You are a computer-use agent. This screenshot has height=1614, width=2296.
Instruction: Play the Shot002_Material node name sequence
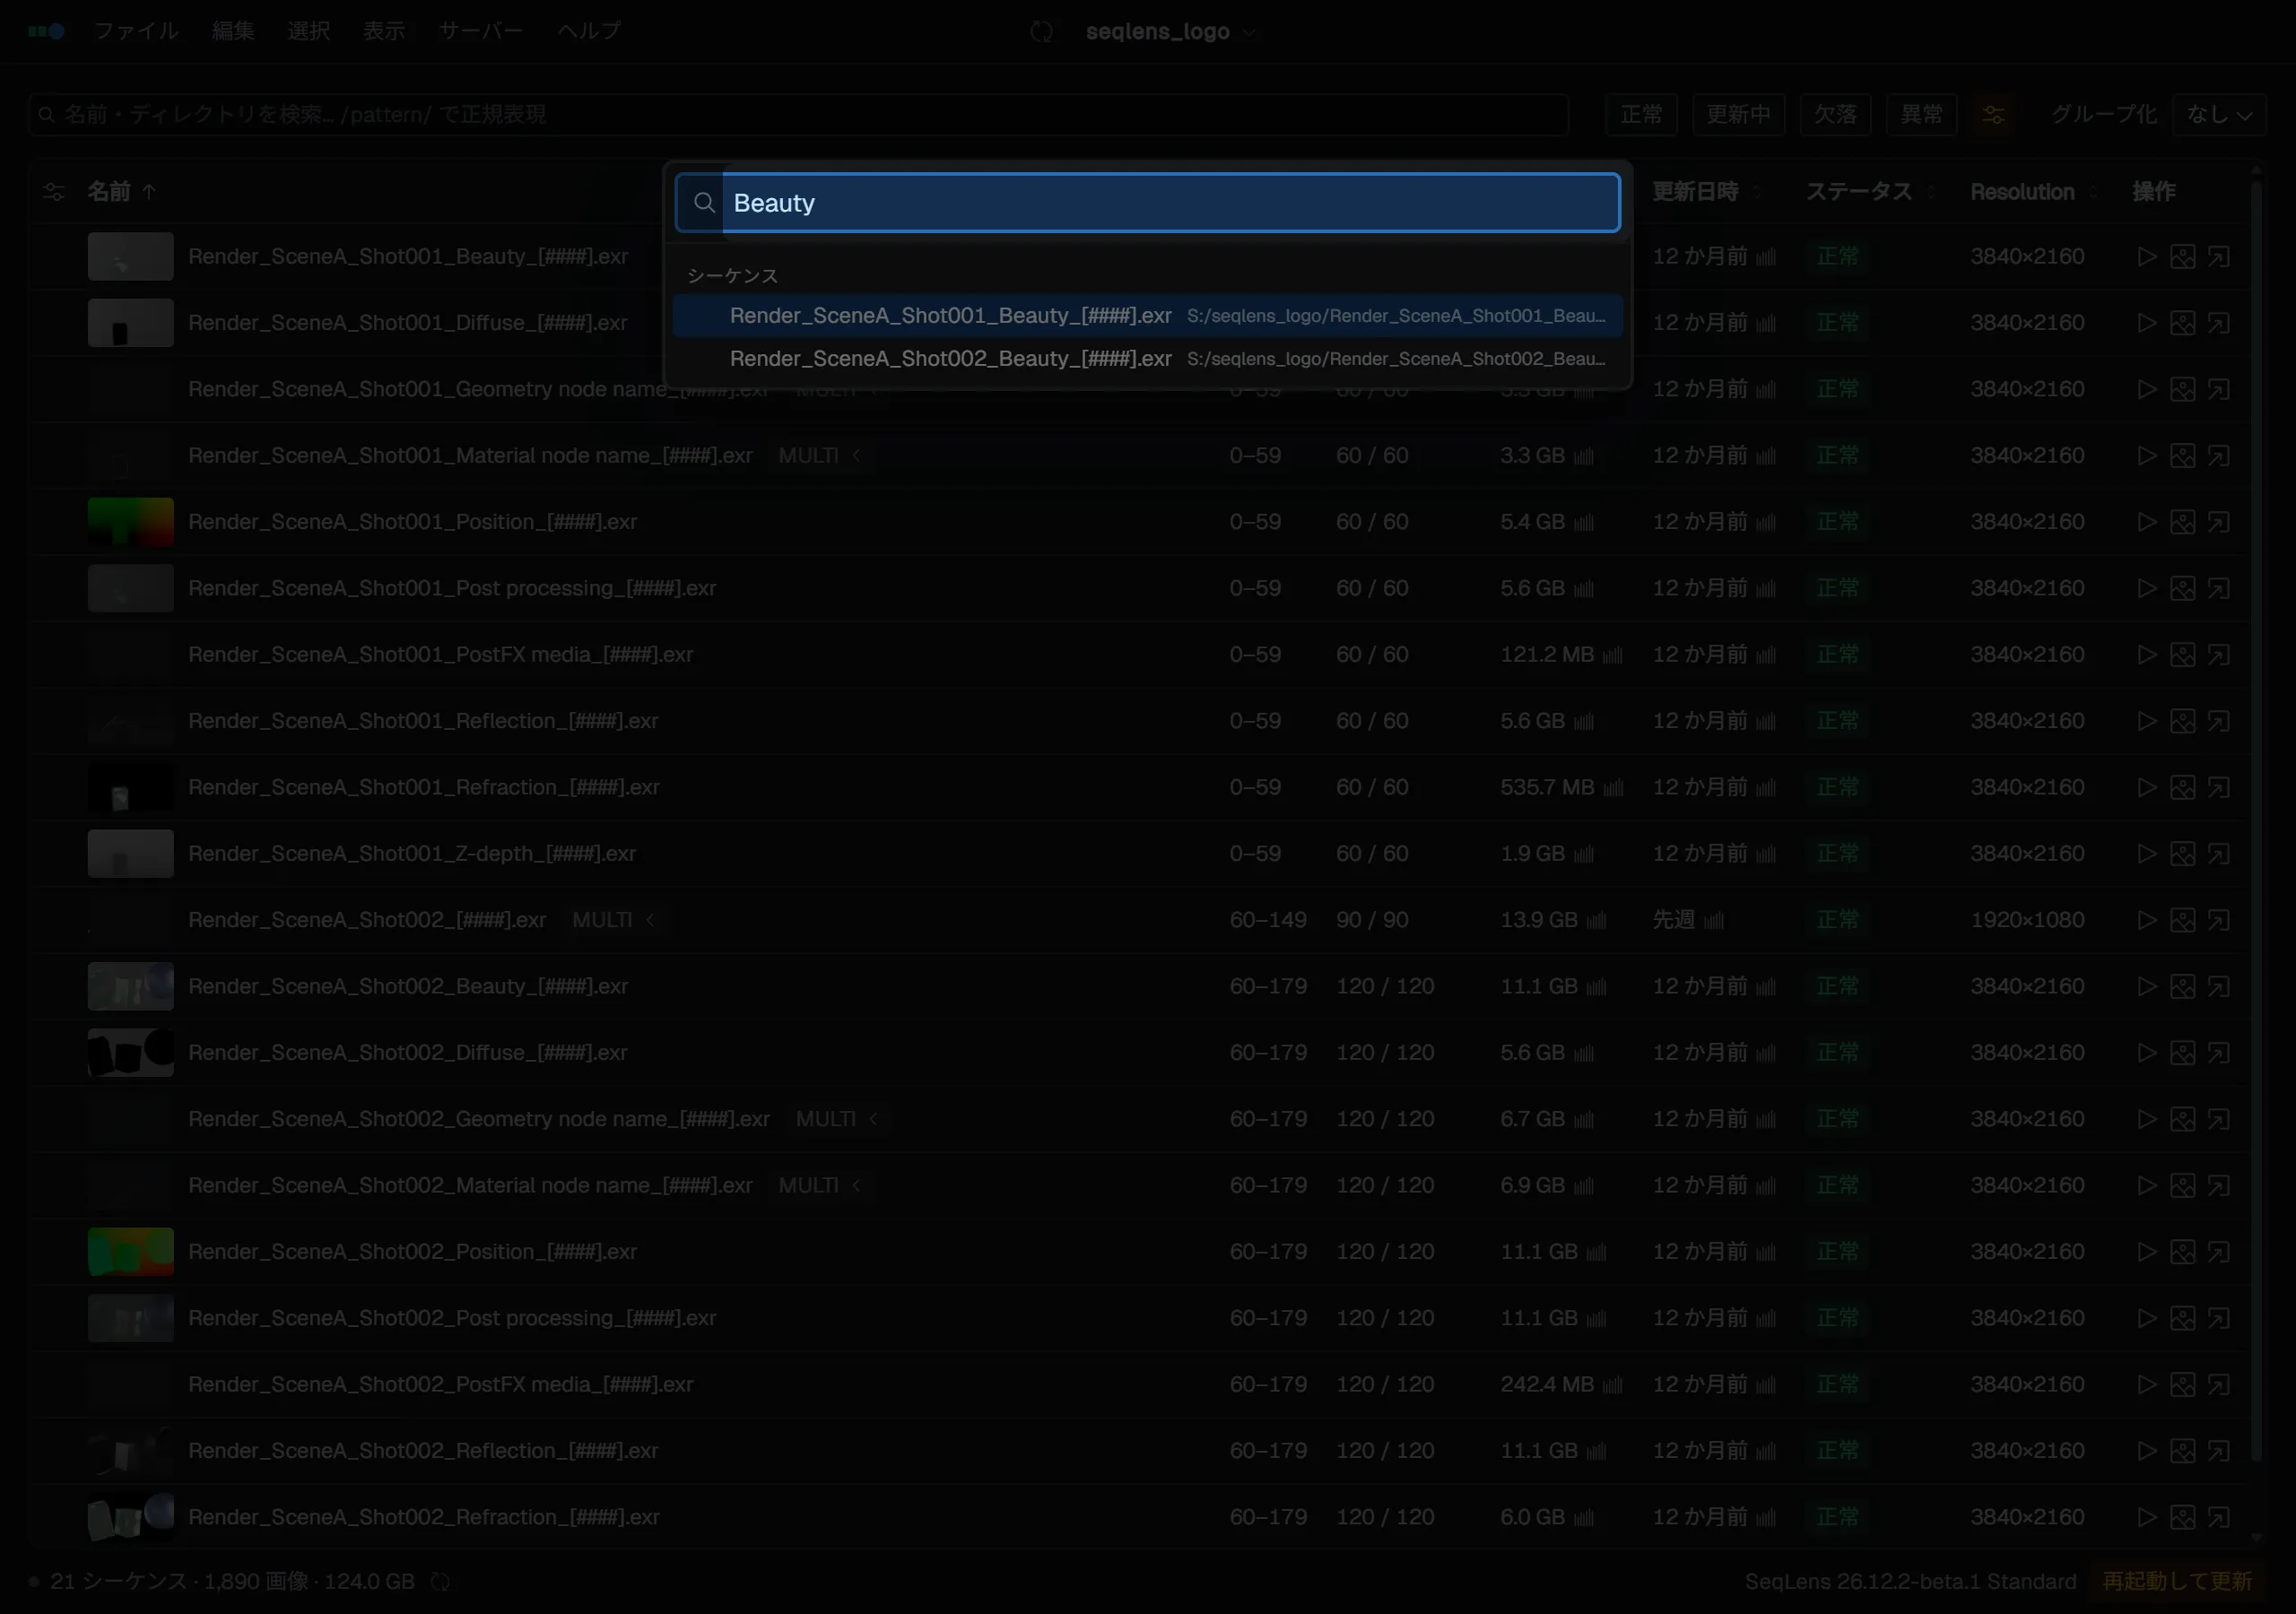(2146, 1185)
